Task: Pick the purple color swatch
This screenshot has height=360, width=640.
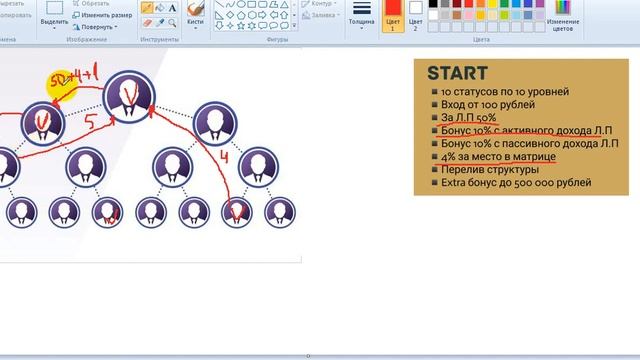Action: click(540, 4)
